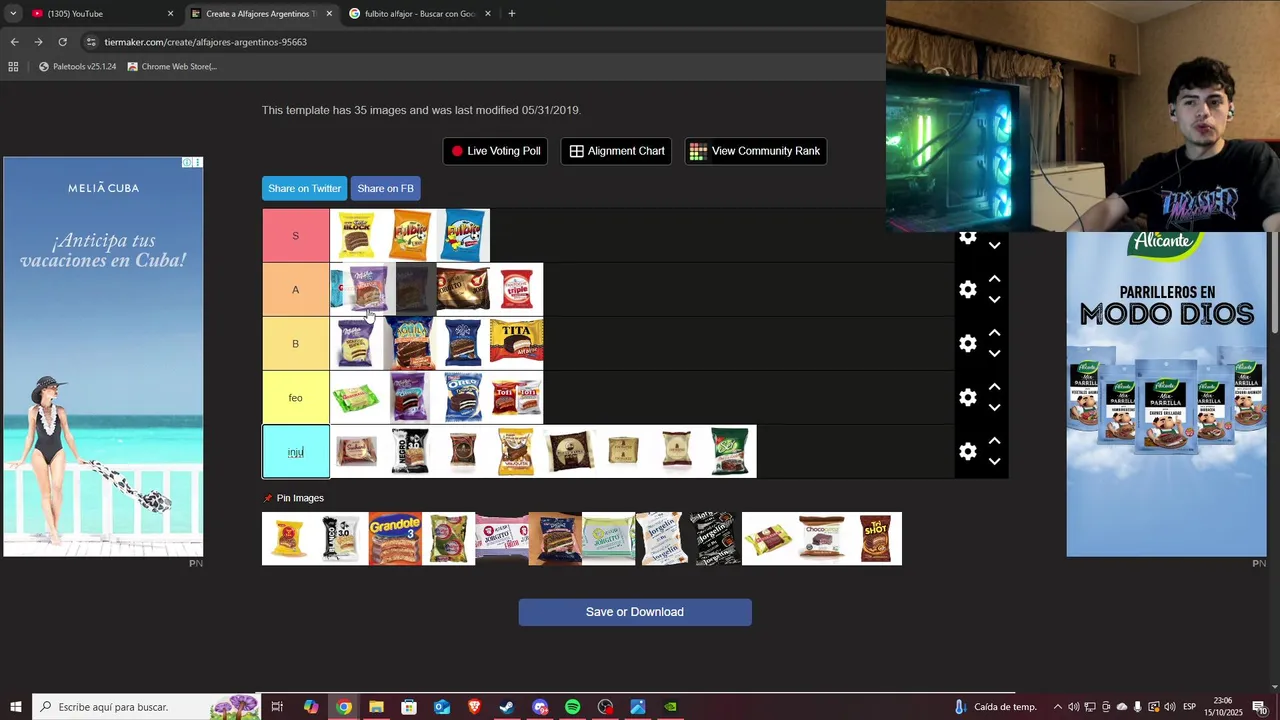Image resolution: width=1280 pixels, height=720 pixels.
Task: Select the blue Fulbito alfajor in tier S
Action: click(463, 235)
